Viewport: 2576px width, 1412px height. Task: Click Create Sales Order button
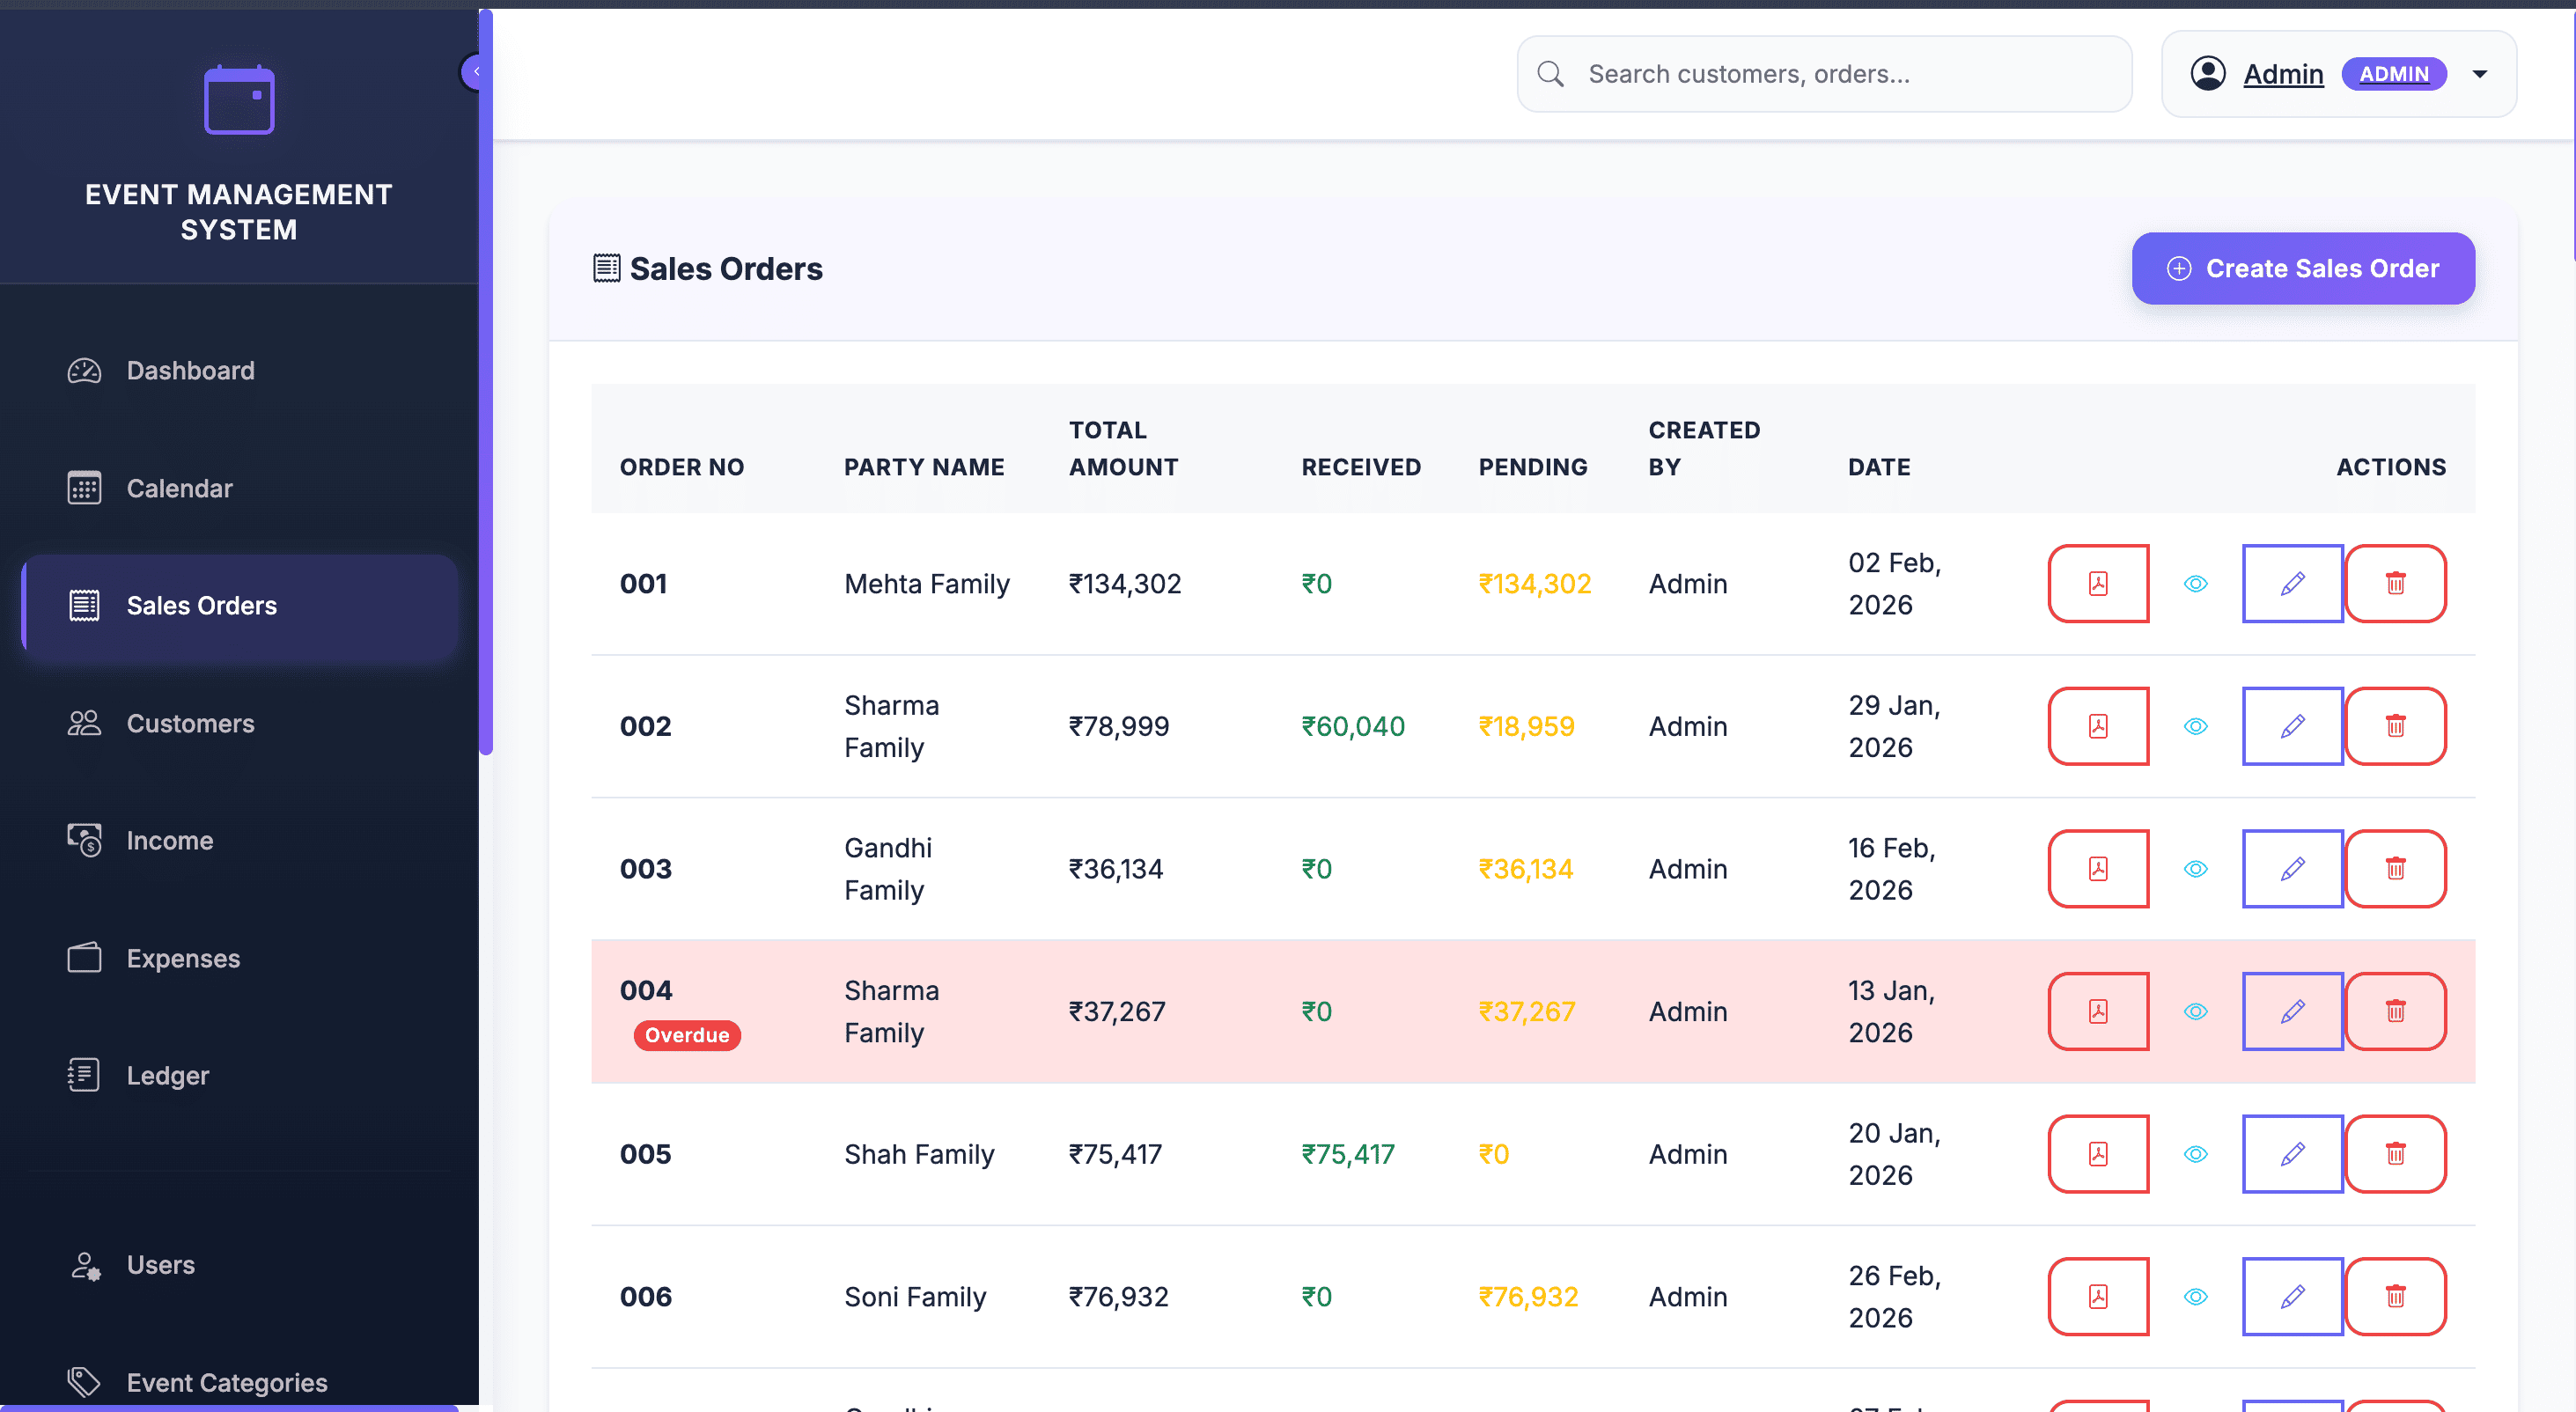[x=2302, y=268]
